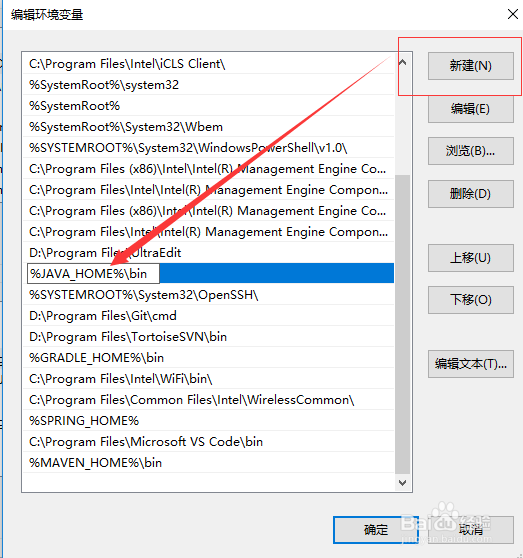
Task: Select the WindowsPowerShell\v1.0\ path entry
Action: [x=208, y=148]
